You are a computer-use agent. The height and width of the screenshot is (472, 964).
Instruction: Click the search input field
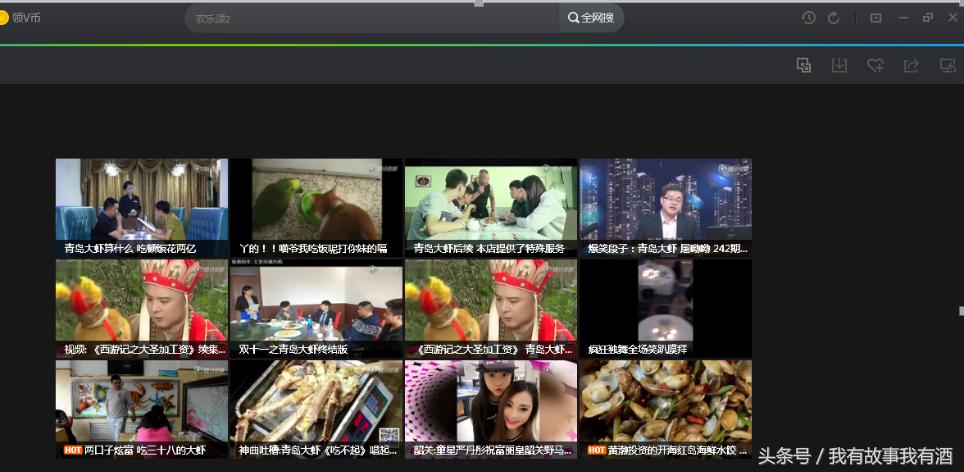370,18
